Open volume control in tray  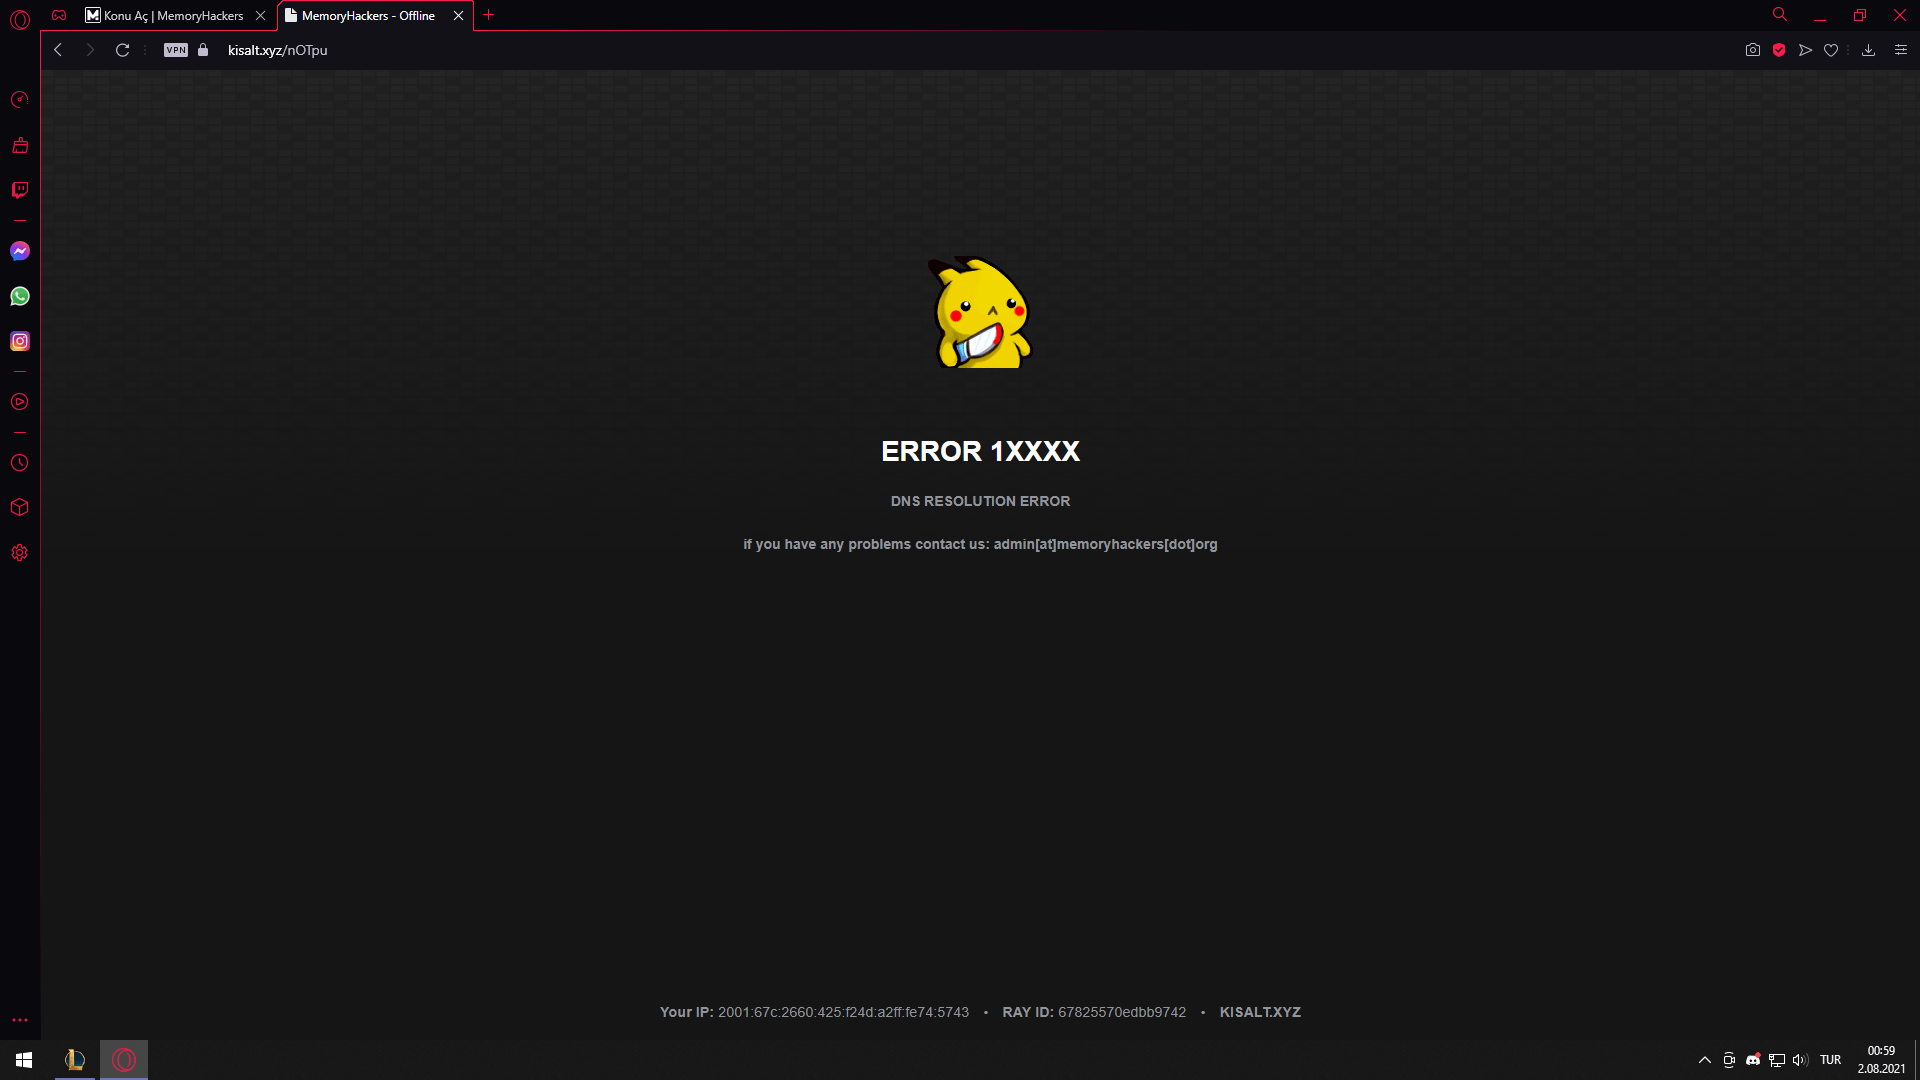click(x=1800, y=1060)
